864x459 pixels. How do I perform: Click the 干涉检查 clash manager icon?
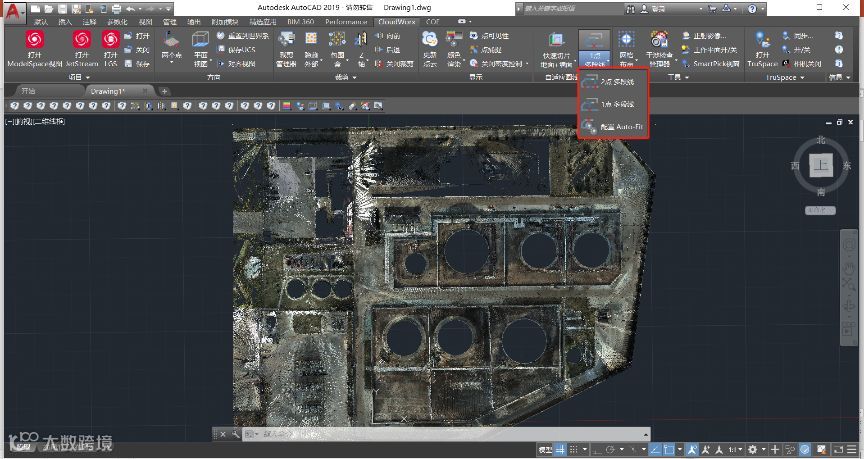(659, 42)
